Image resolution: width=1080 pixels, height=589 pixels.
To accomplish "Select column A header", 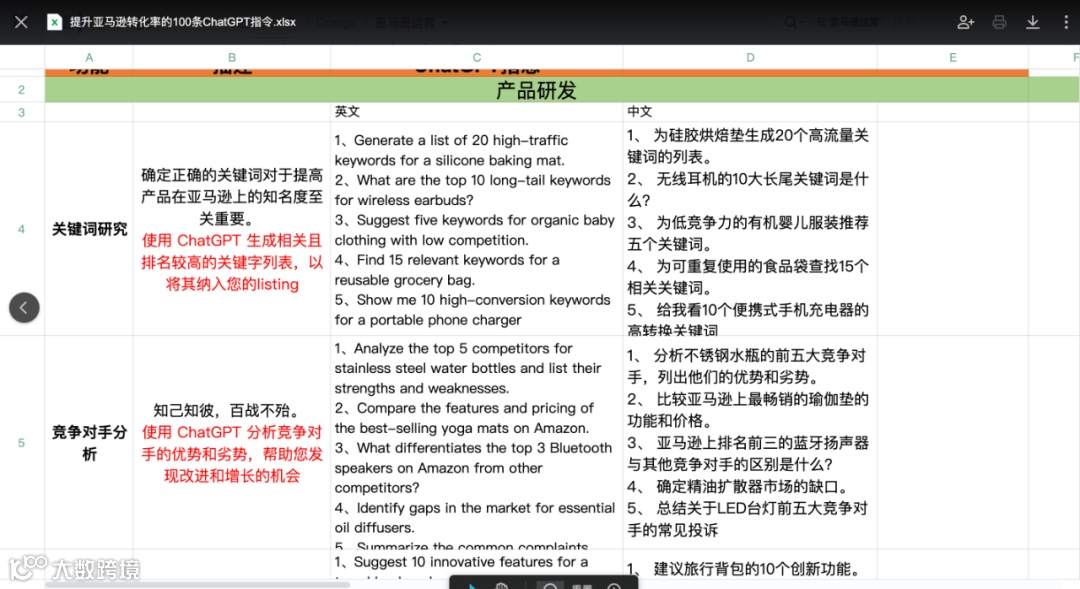I will [89, 58].
